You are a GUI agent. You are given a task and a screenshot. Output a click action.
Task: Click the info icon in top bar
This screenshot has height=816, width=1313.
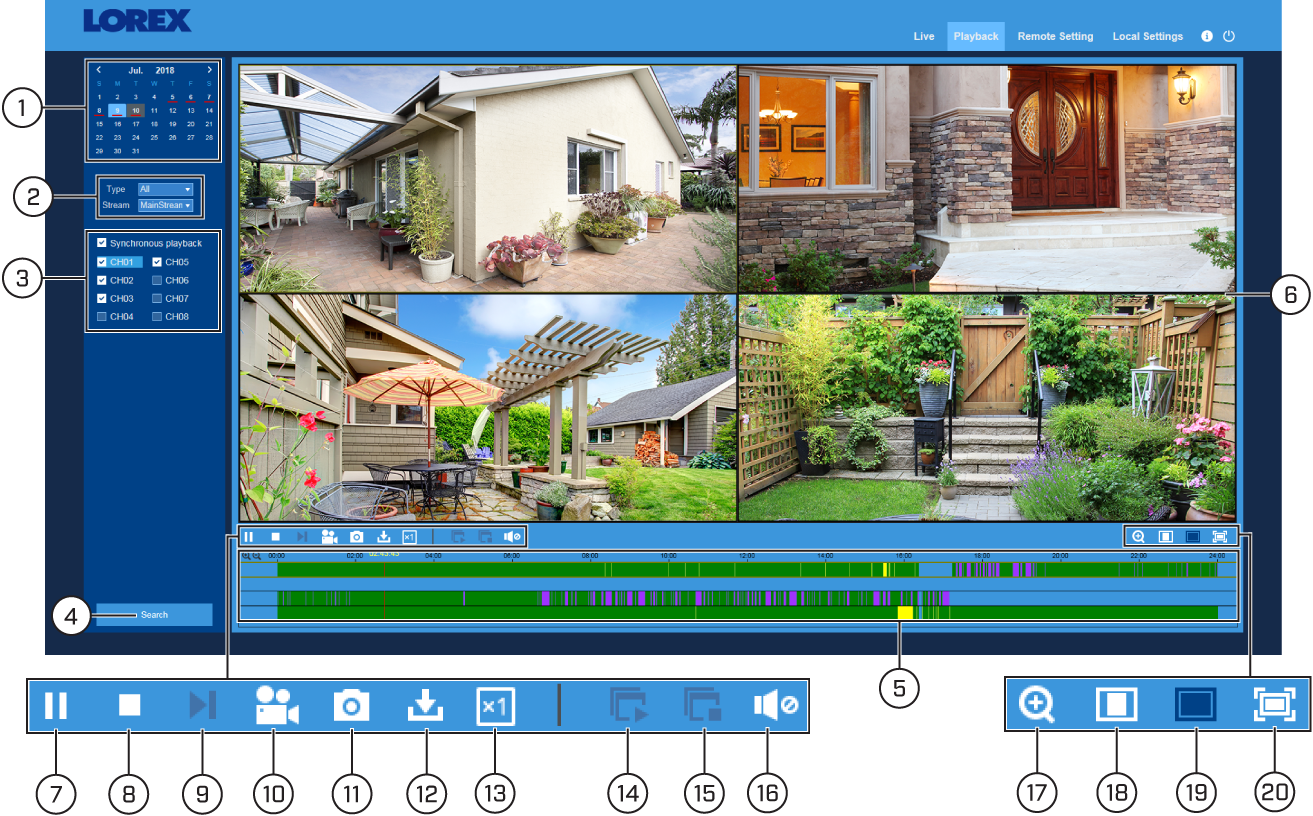pos(1207,36)
